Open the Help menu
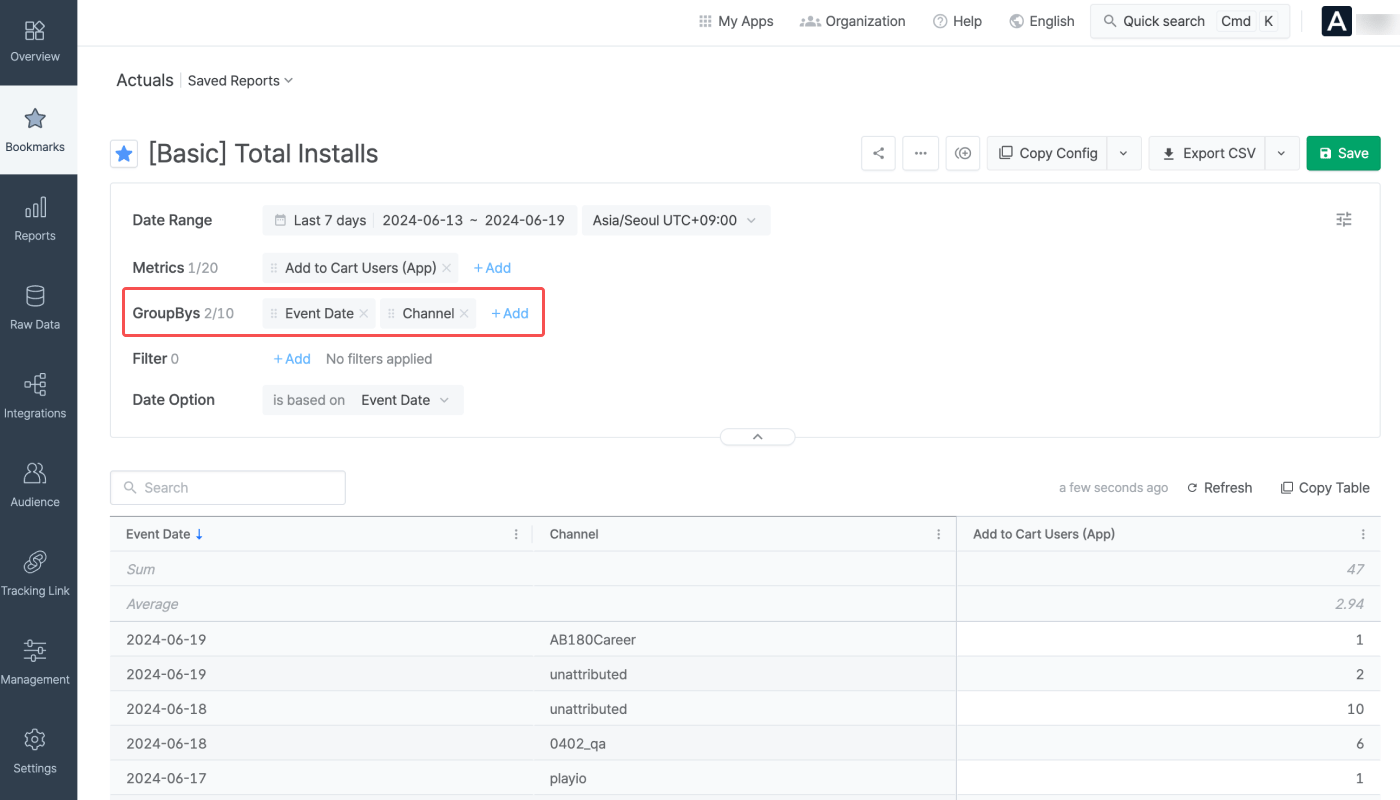1400x800 pixels. pyautogui.click(x=957, y=21)
